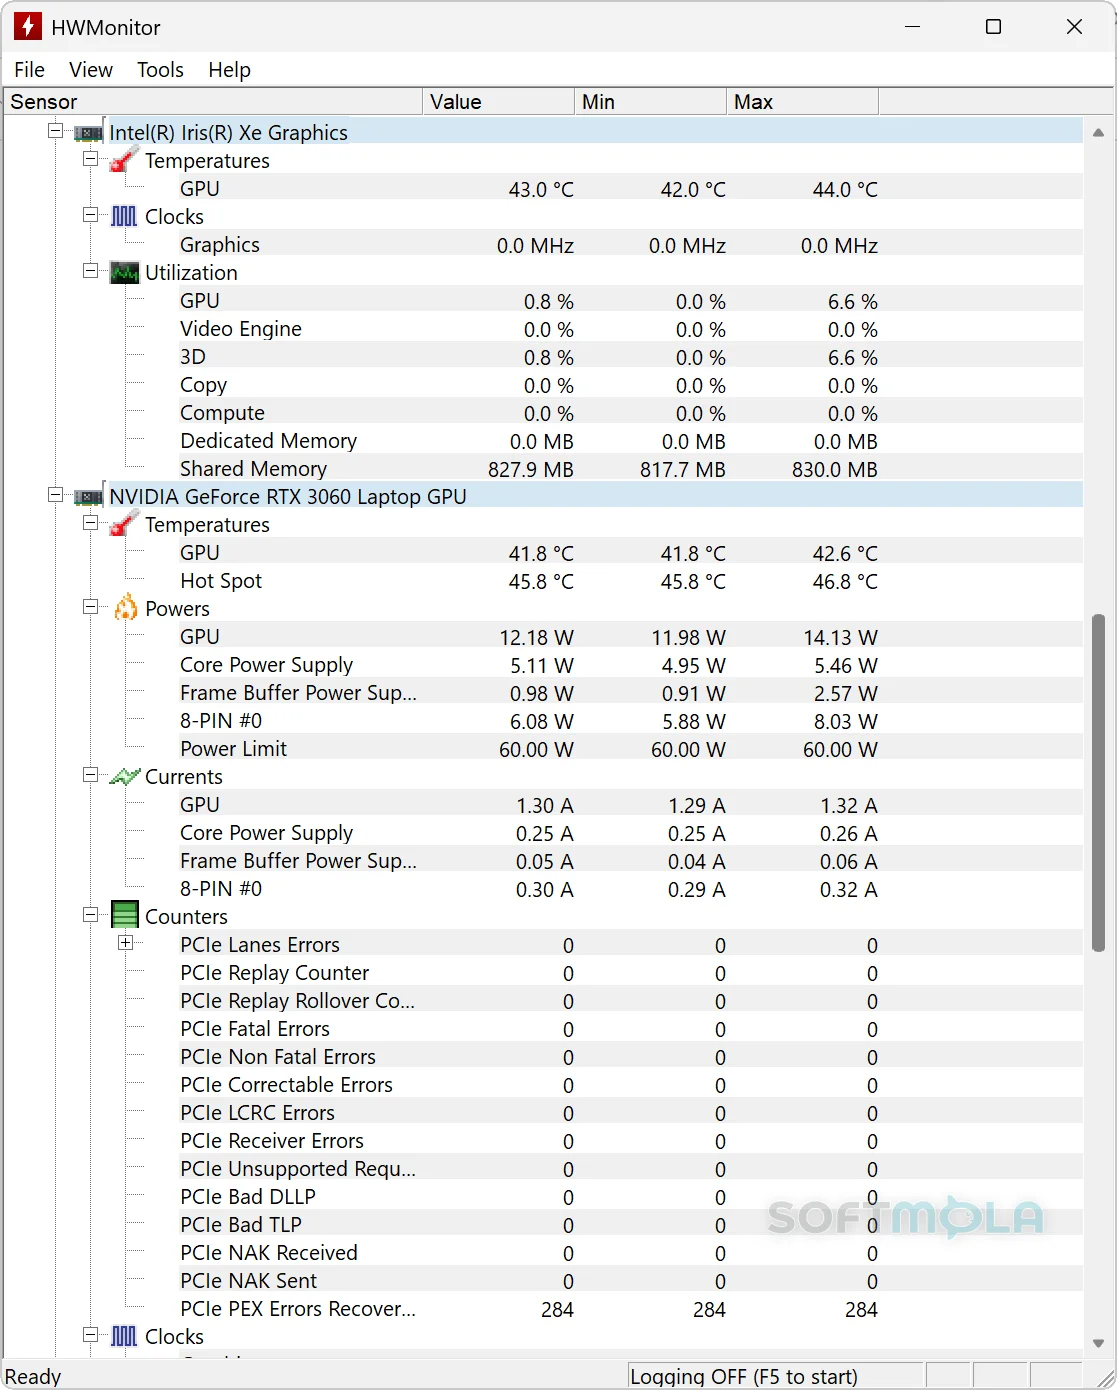Maximize the HWMonitor window
The image size is (1117, 1390).
[x=993, y=27]
